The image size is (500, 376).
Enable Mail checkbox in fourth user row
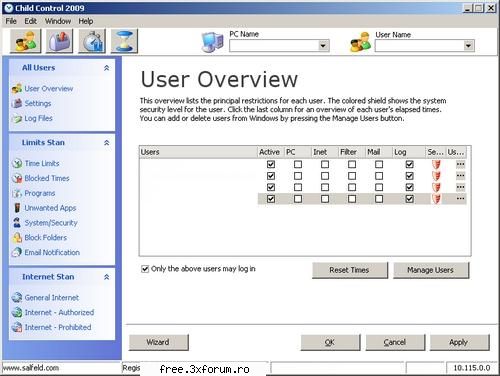(x=379, y=199)
